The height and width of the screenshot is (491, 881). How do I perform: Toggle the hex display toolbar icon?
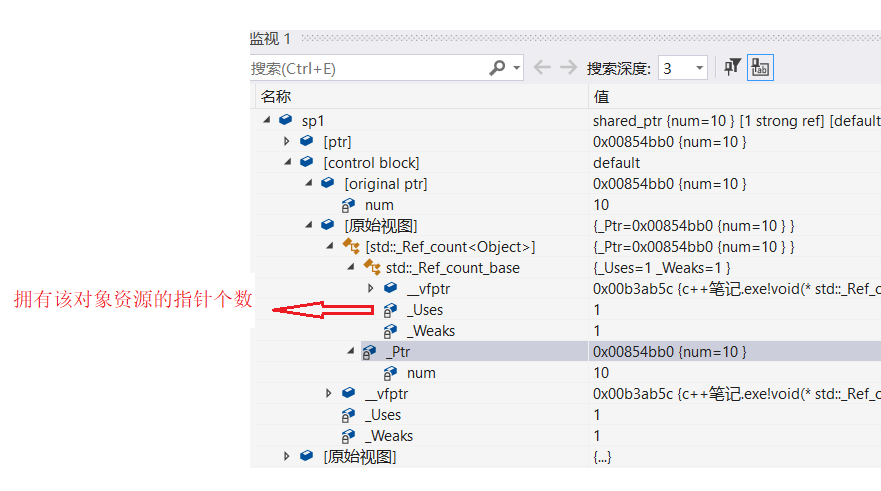tap(760, 67)
